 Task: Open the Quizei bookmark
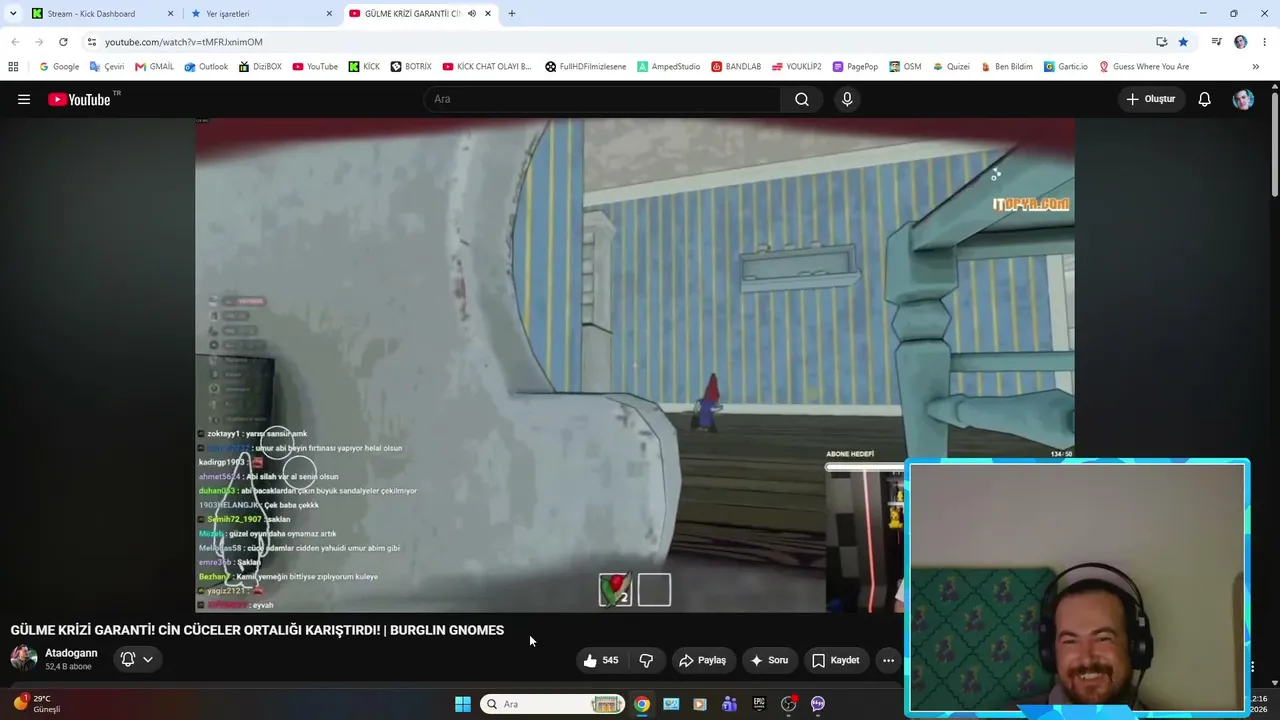click(951, 67)
